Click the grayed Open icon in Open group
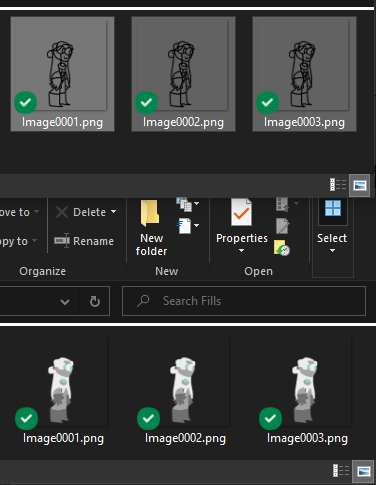Viewport: 376px width, 485px height. point(282,204)
